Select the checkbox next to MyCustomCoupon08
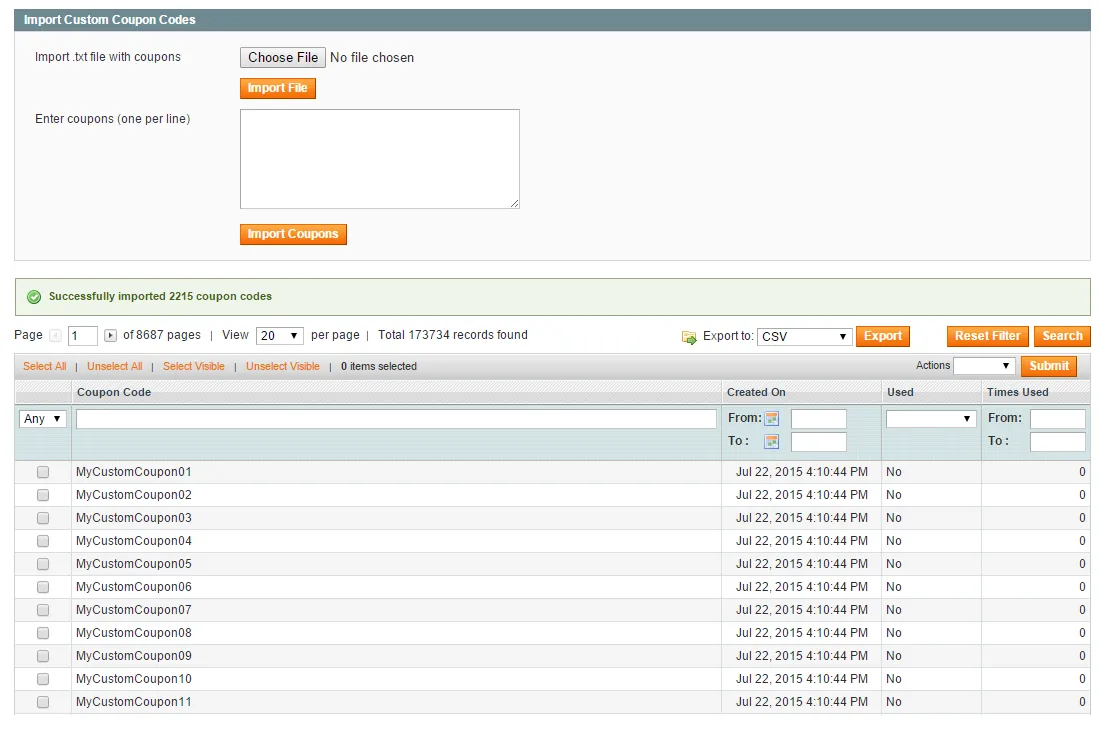1100x735 pixels. tap(43, 633)
